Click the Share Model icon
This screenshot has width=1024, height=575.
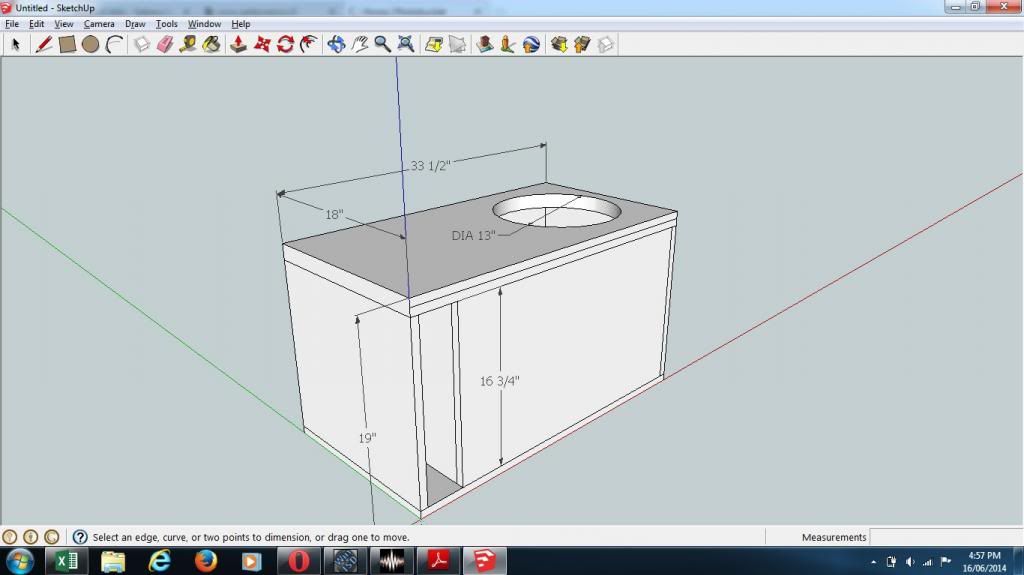[582, 44]
